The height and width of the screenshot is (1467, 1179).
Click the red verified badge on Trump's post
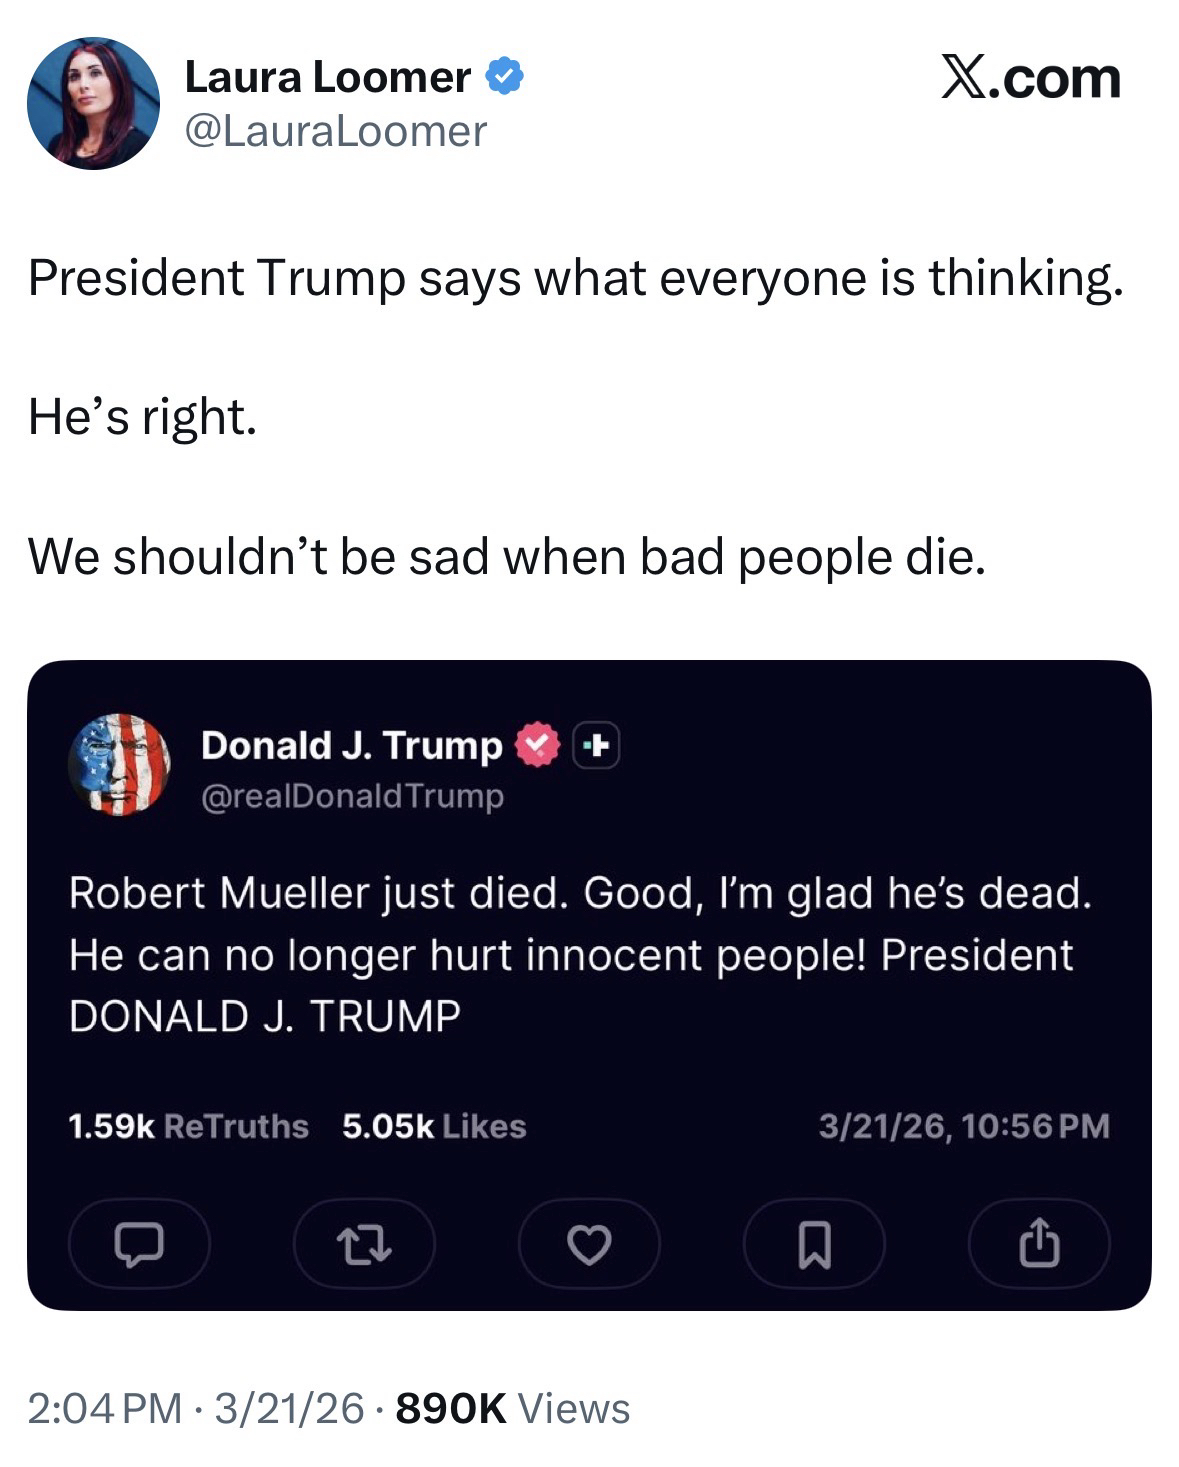click(x=537, y=745)
